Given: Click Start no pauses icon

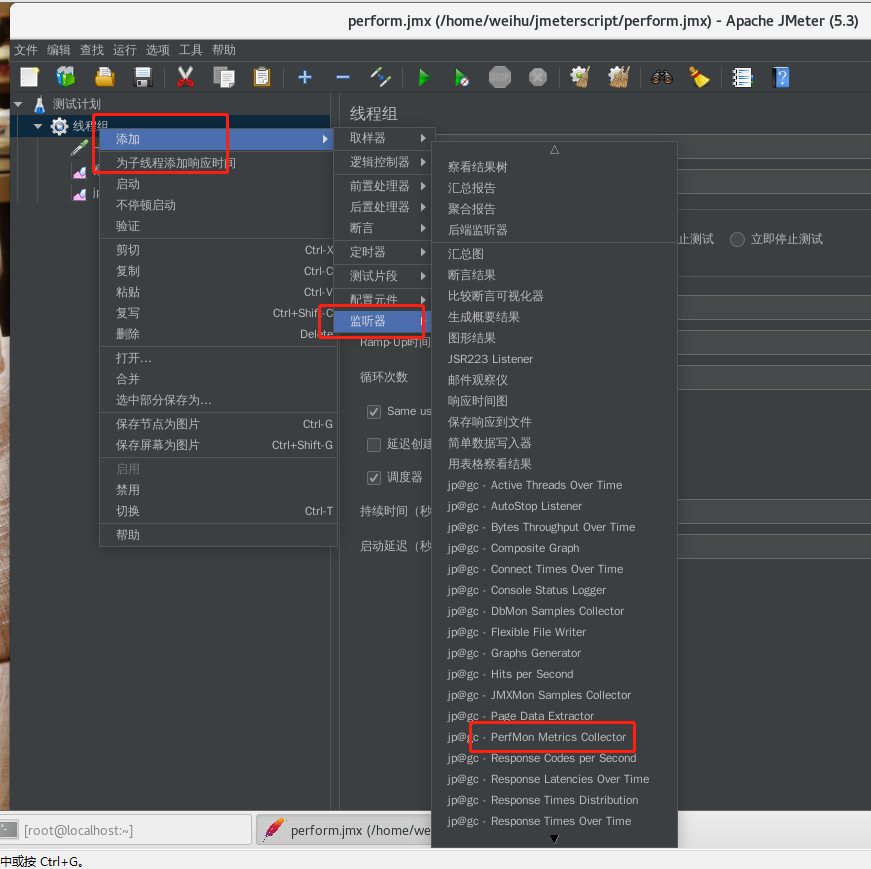Looking at the screenshot, I should tap(462, 77).
